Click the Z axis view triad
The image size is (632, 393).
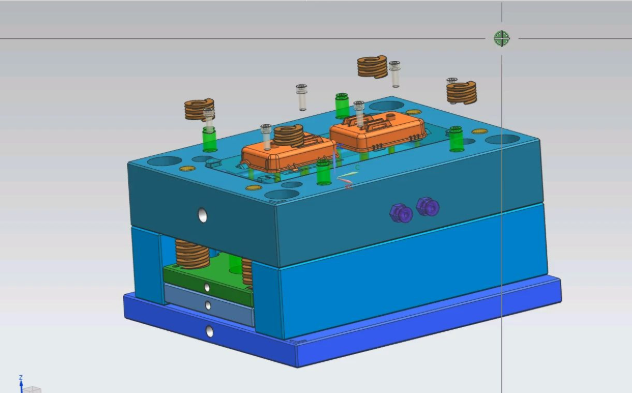click(28, 384)
